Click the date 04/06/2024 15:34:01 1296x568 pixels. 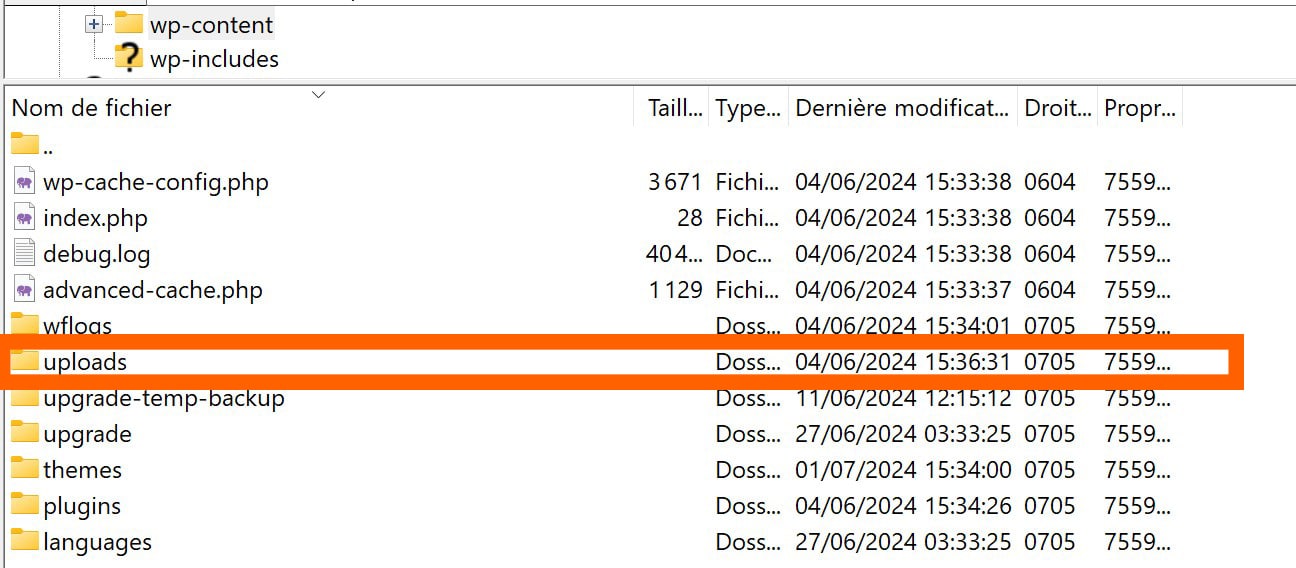pyautogui.click(x=902, y=326)
